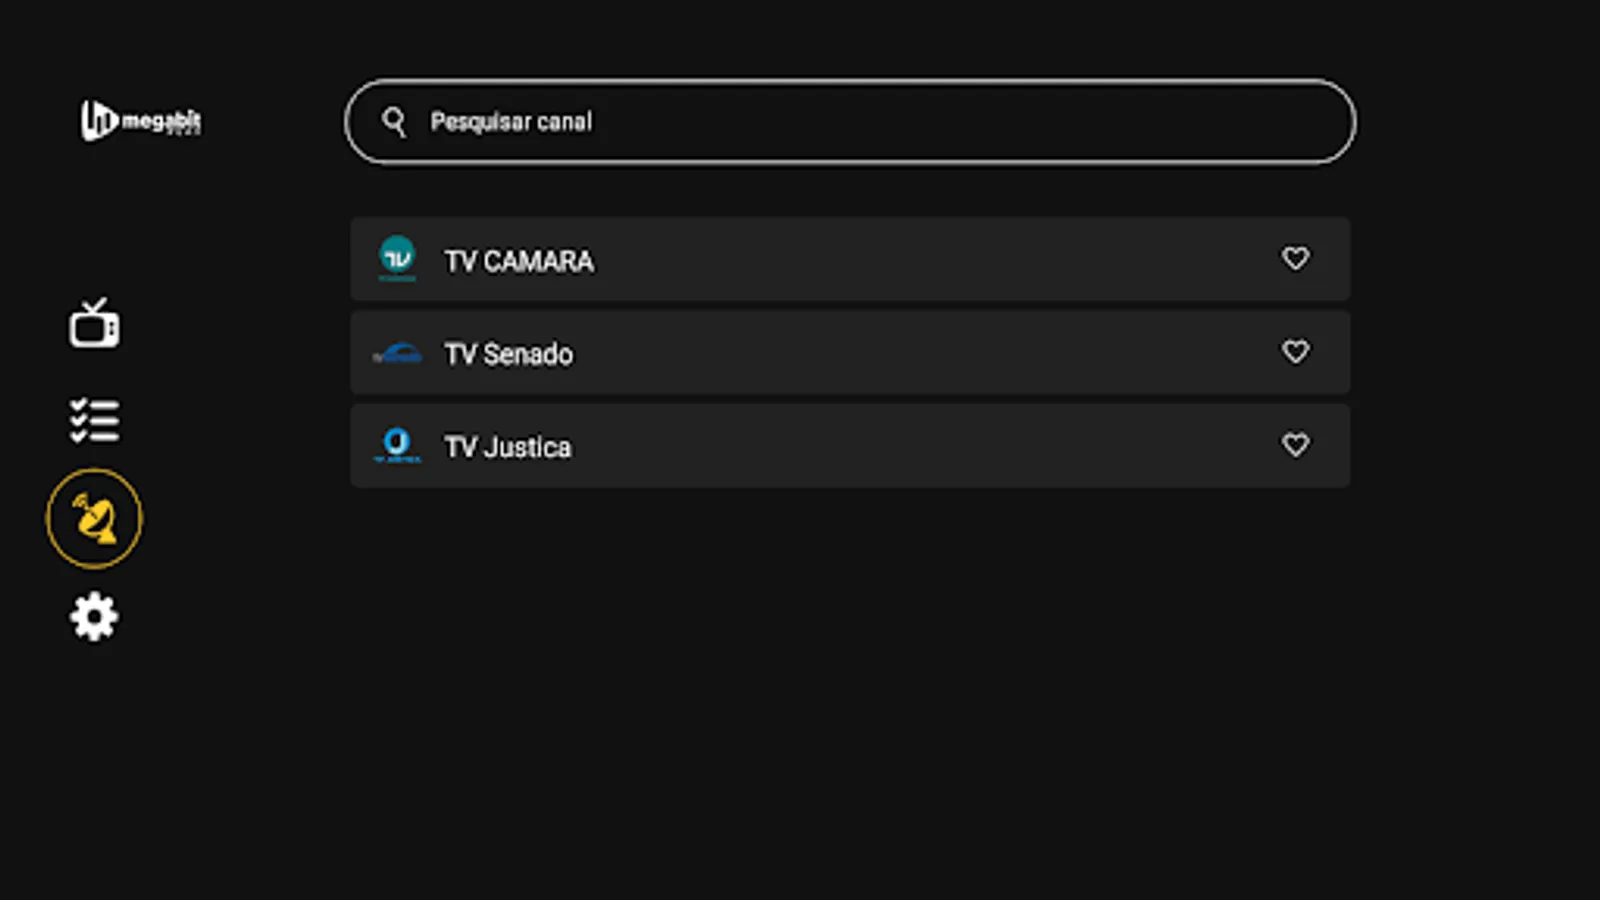The height and width of the screenshot is (900, 1600).
Task: Open settings via the gear icon
Action: coord(94,616)
